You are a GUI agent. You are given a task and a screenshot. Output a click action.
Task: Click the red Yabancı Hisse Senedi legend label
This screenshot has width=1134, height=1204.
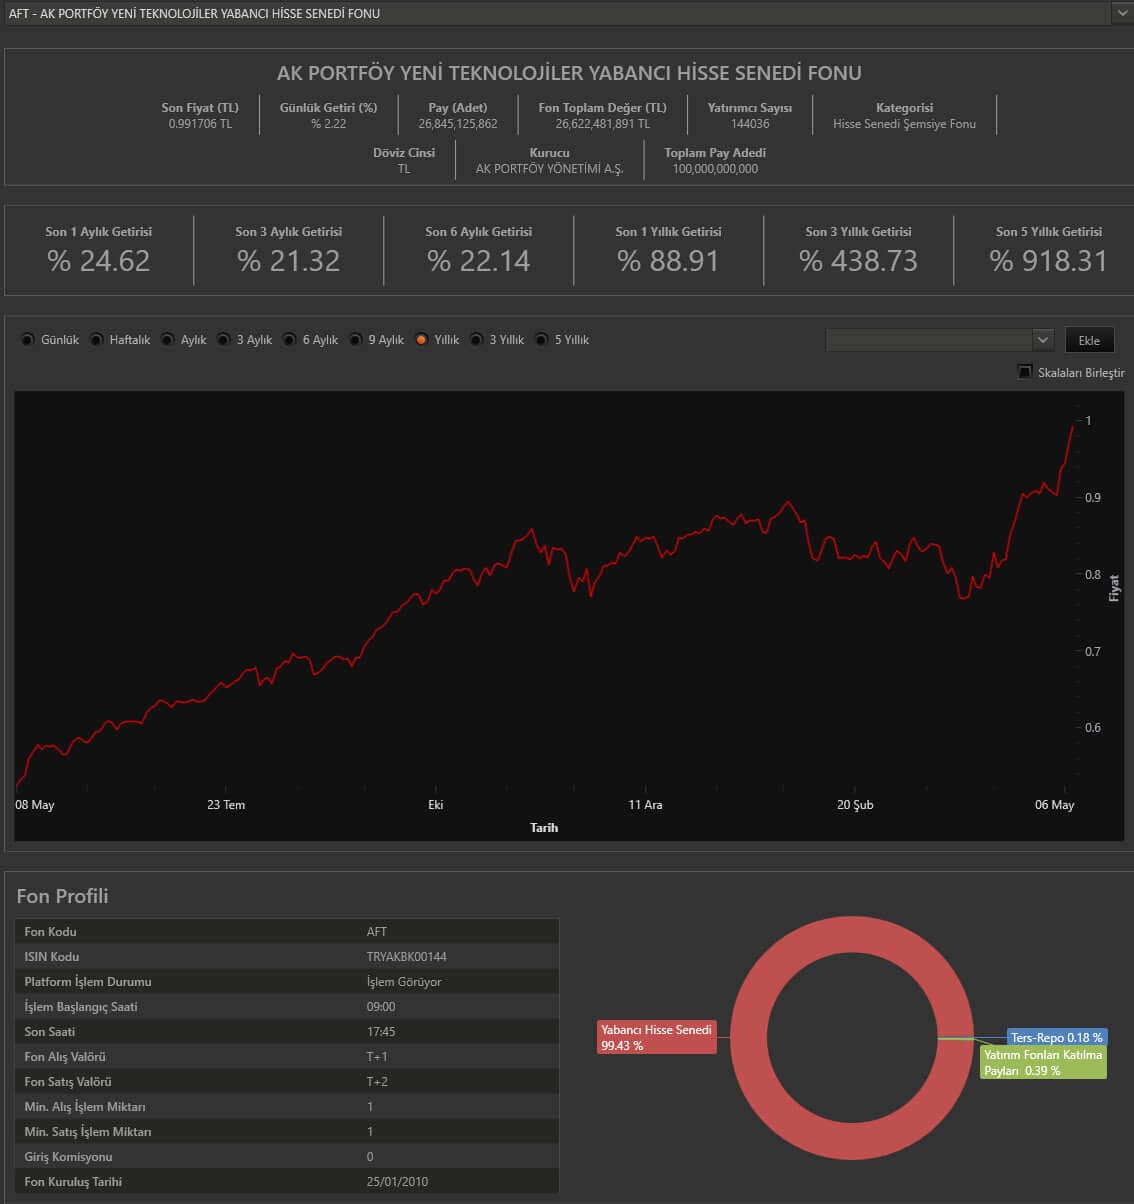[657, 1037]
